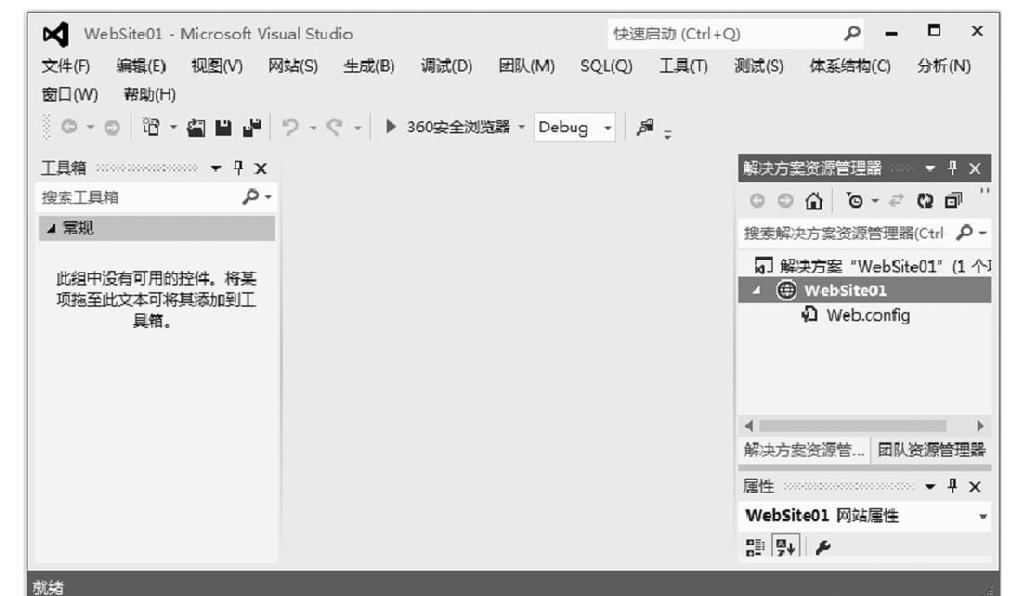The height and width of the screenshot is (596, 1030).
Task: Open the Toolbox window options dropdown
Action: pos(215,168)
